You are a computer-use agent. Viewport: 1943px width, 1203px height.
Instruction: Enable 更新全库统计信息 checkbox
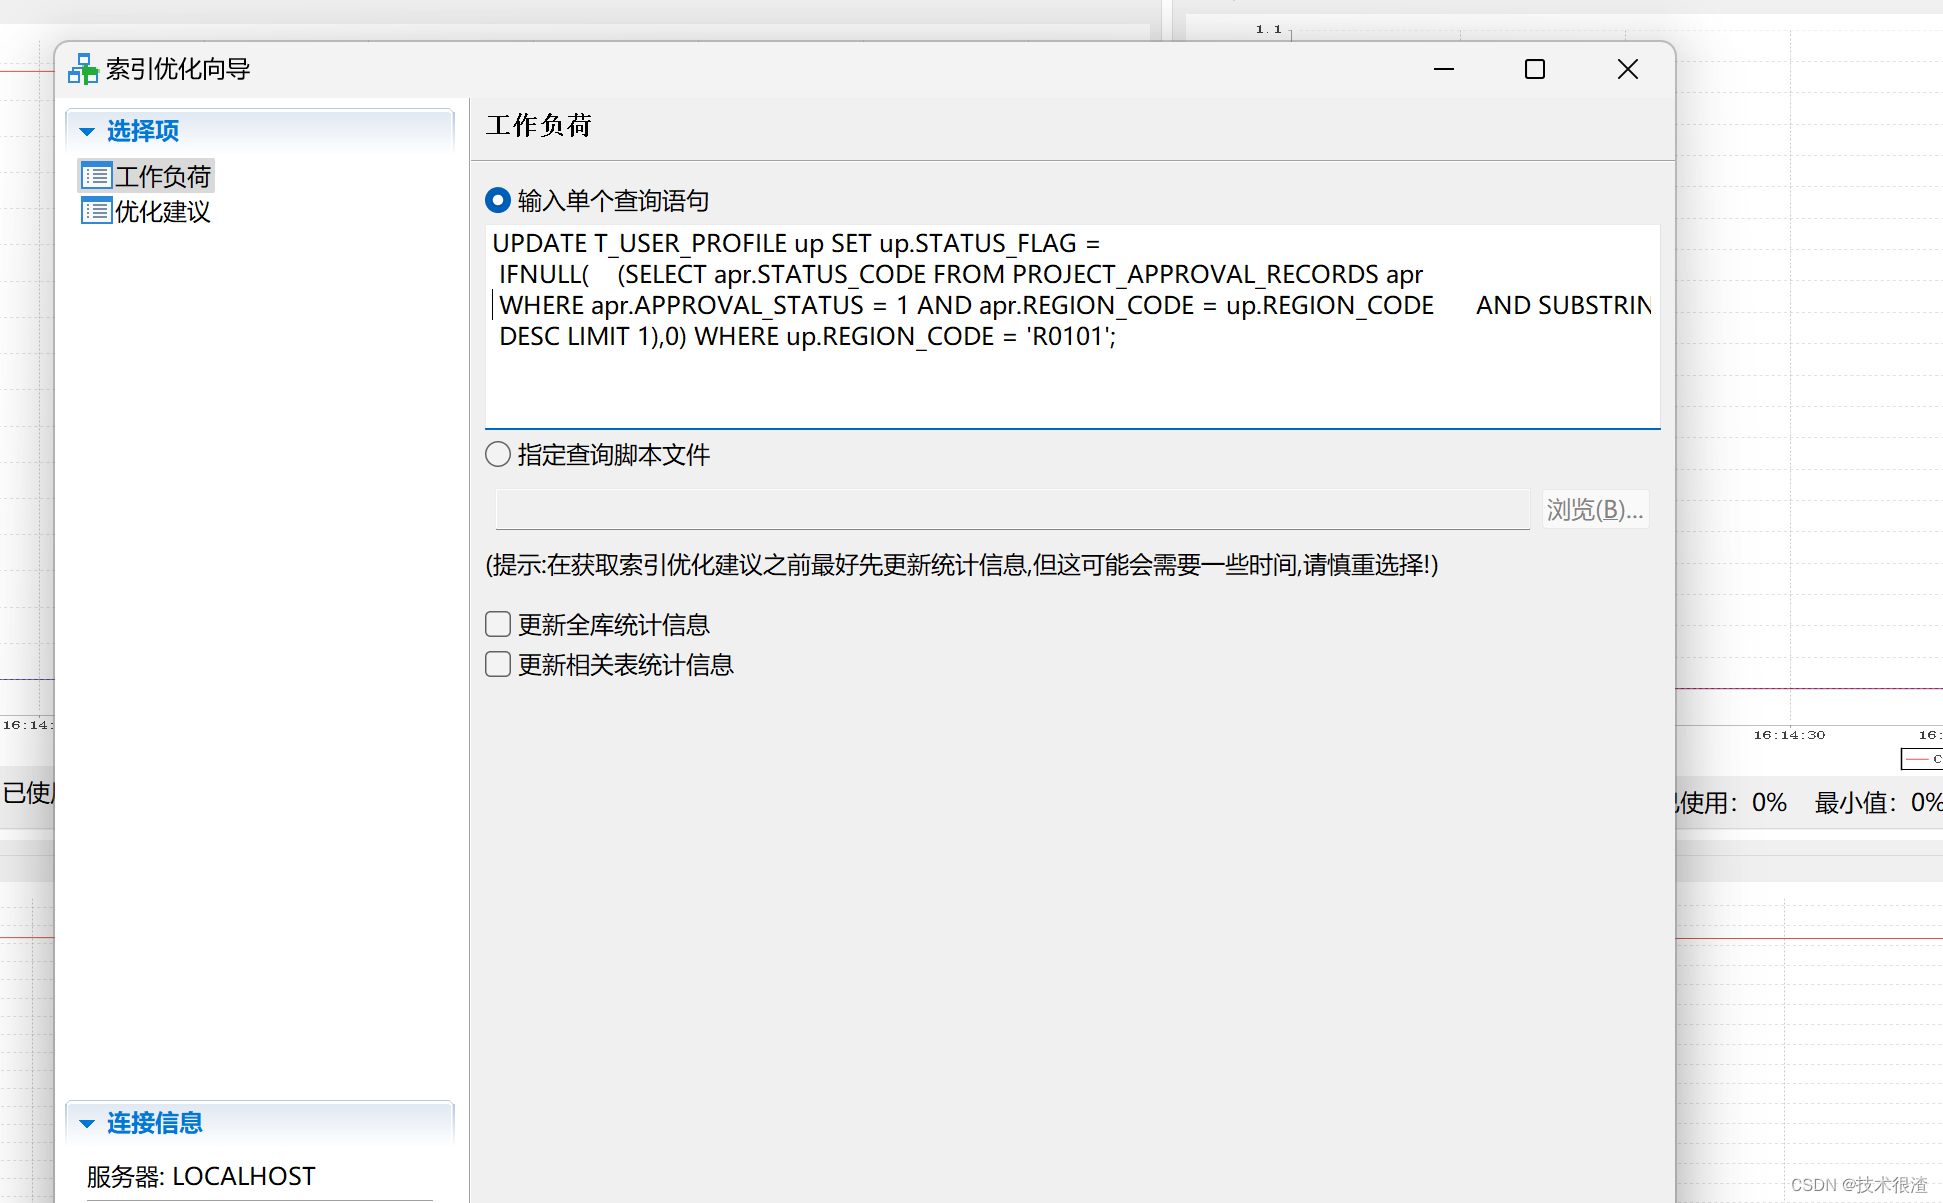(x=498, y=624)
